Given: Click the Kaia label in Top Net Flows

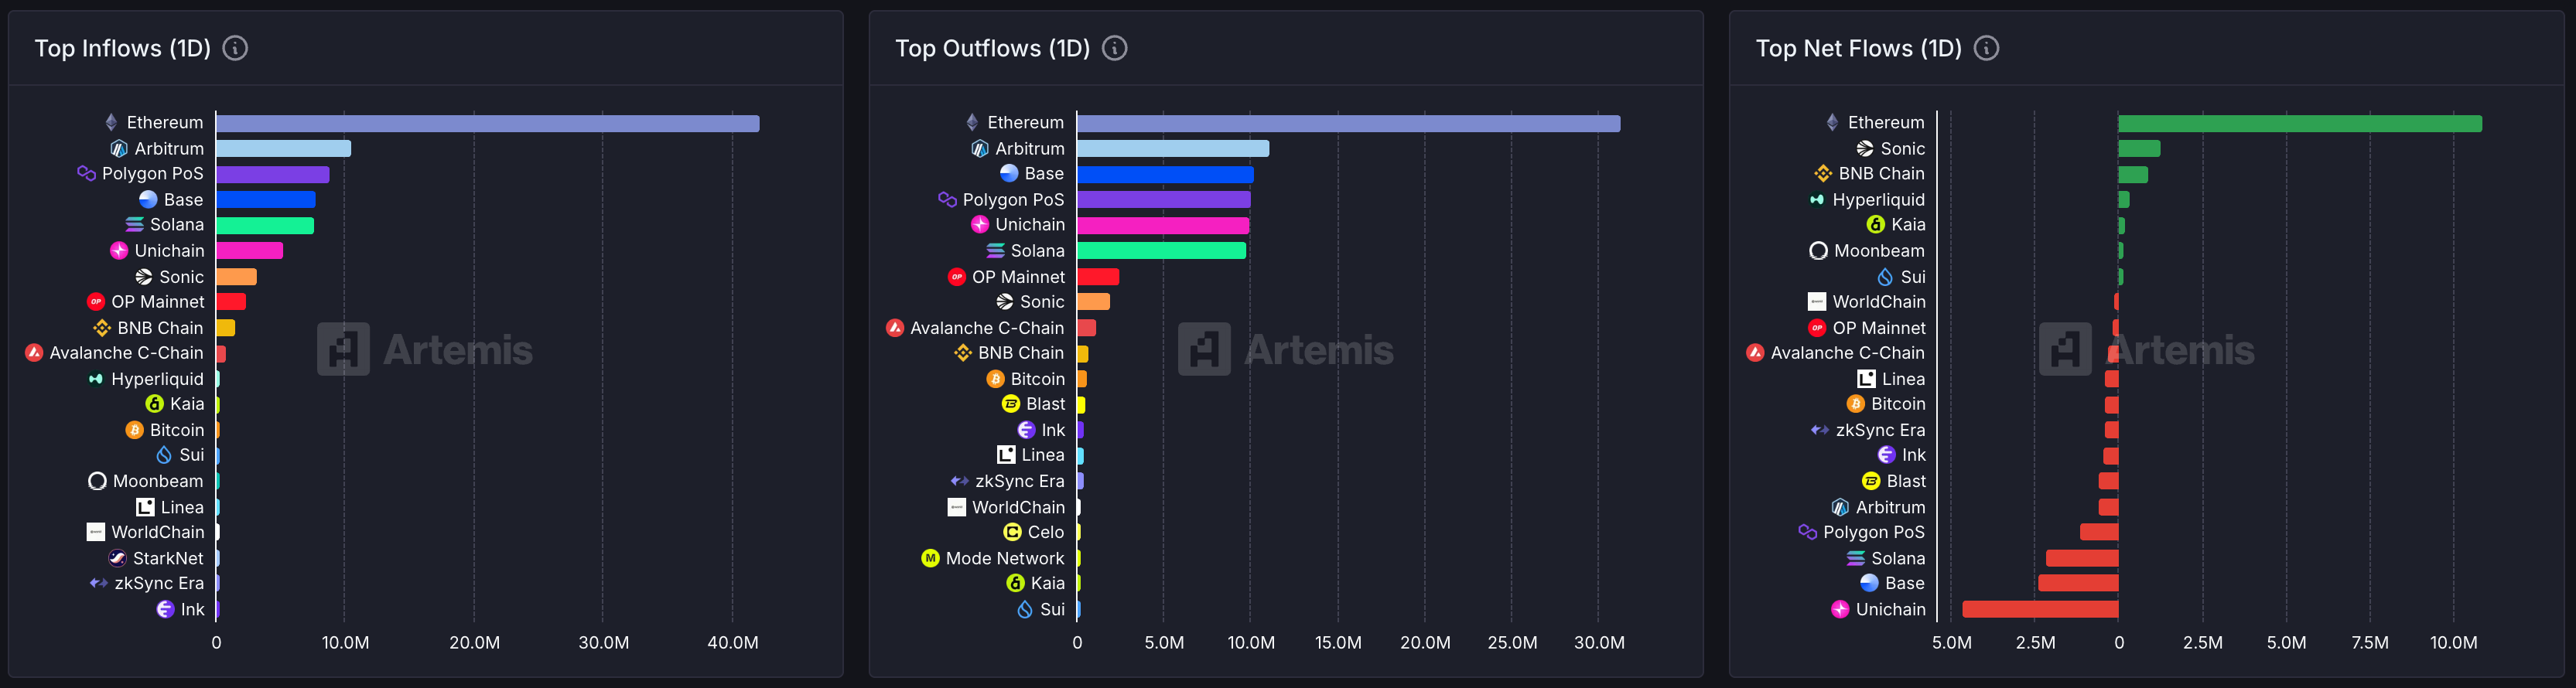Looking at the screenshot, I should coord(1908,224).
